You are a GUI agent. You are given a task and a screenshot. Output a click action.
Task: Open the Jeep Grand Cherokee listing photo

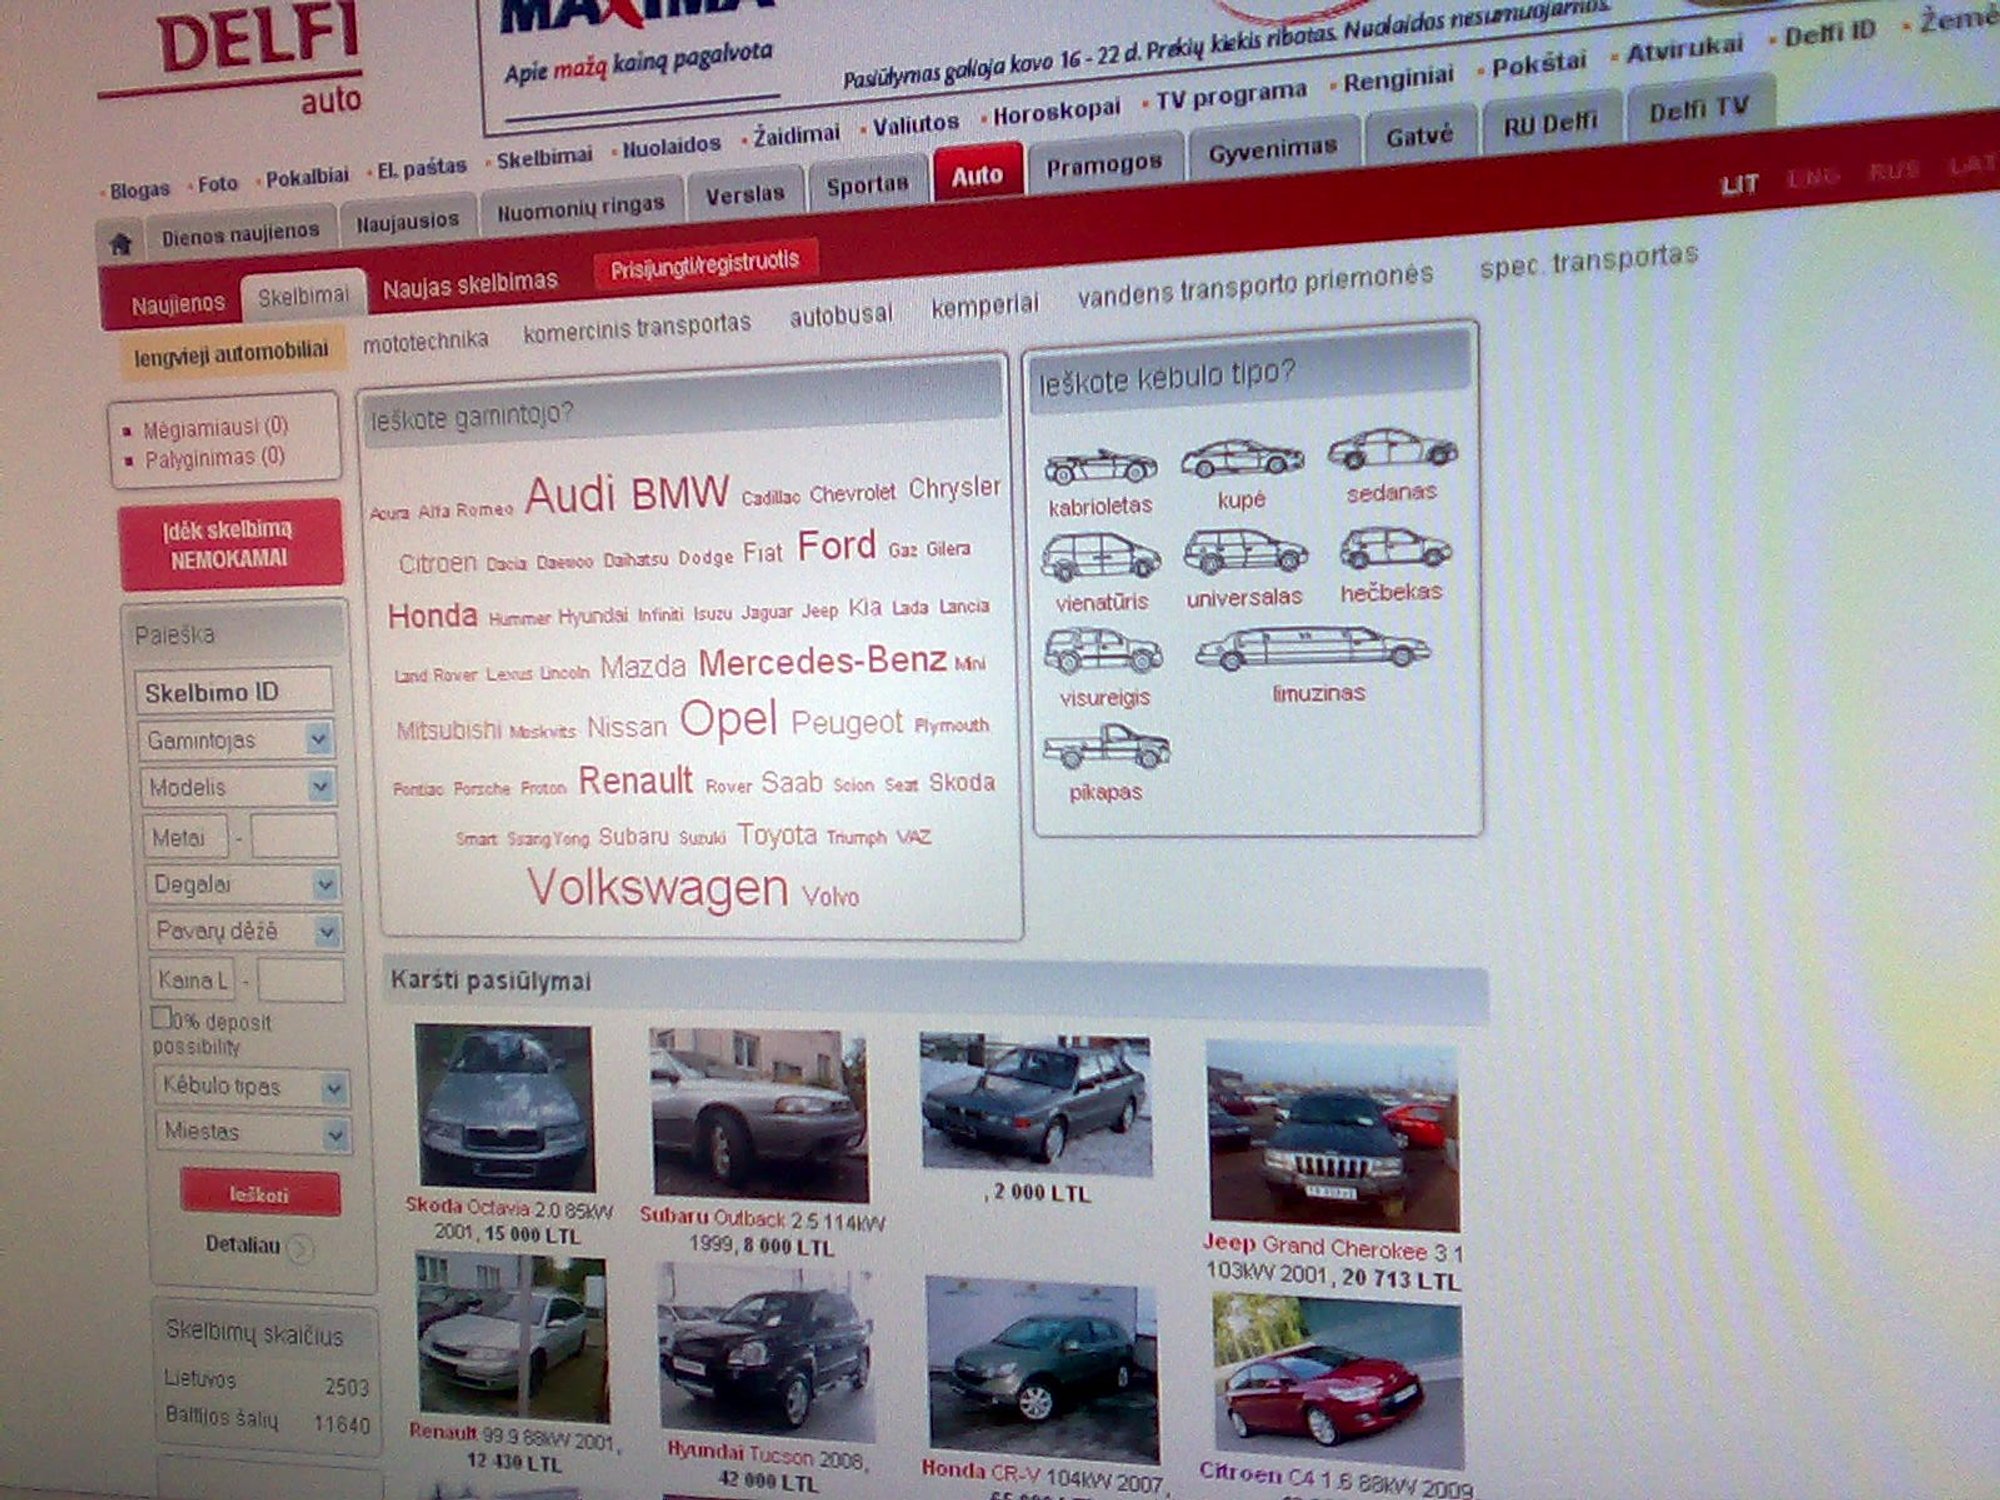(1333, 1135)
